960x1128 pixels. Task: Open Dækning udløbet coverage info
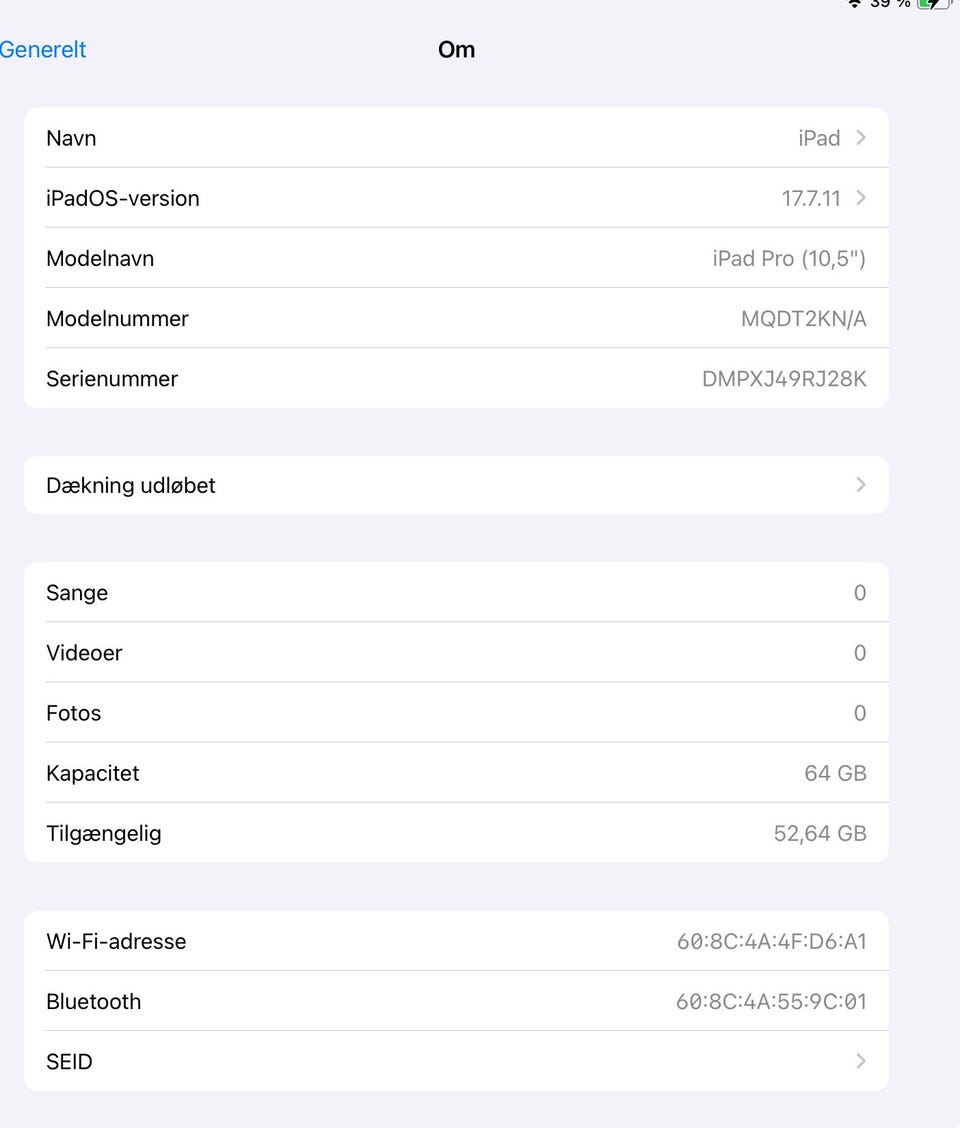tap(456, 485)
